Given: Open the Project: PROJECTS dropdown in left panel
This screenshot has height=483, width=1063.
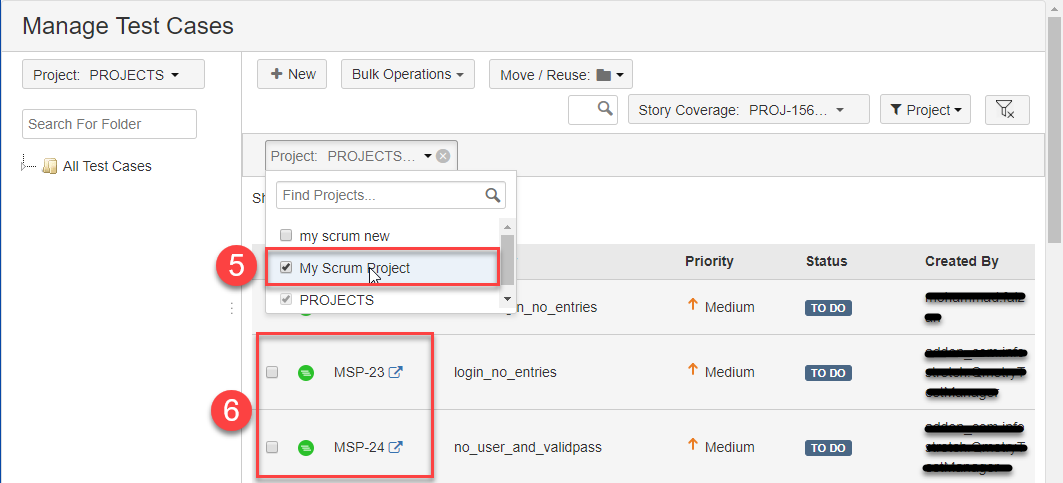Looking at the screenshot, I should [113, 75].
